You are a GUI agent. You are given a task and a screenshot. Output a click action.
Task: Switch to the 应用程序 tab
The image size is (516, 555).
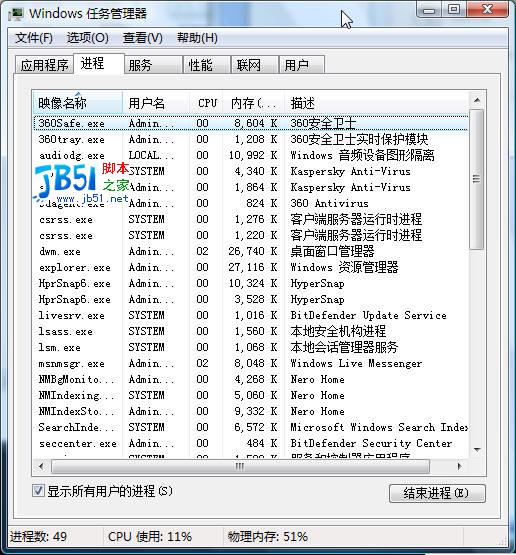tap(44, 65)
